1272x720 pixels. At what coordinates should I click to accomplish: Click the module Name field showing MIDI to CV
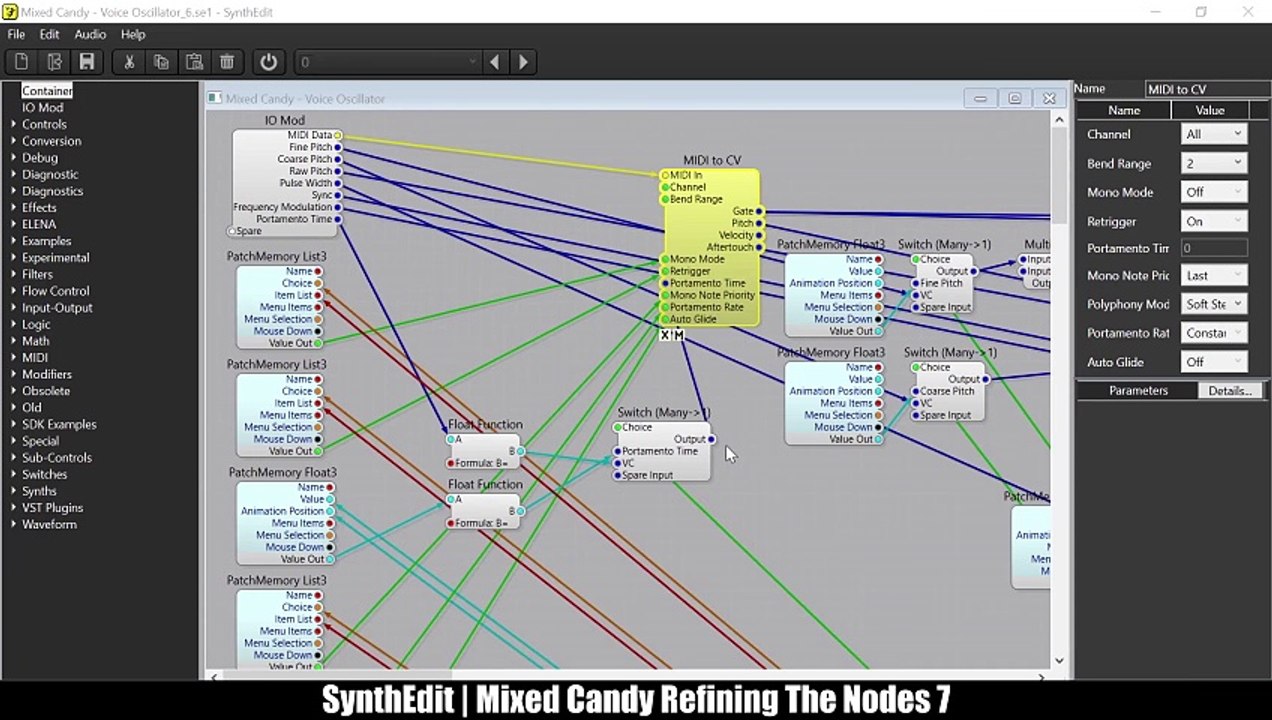coord(1206,89)
